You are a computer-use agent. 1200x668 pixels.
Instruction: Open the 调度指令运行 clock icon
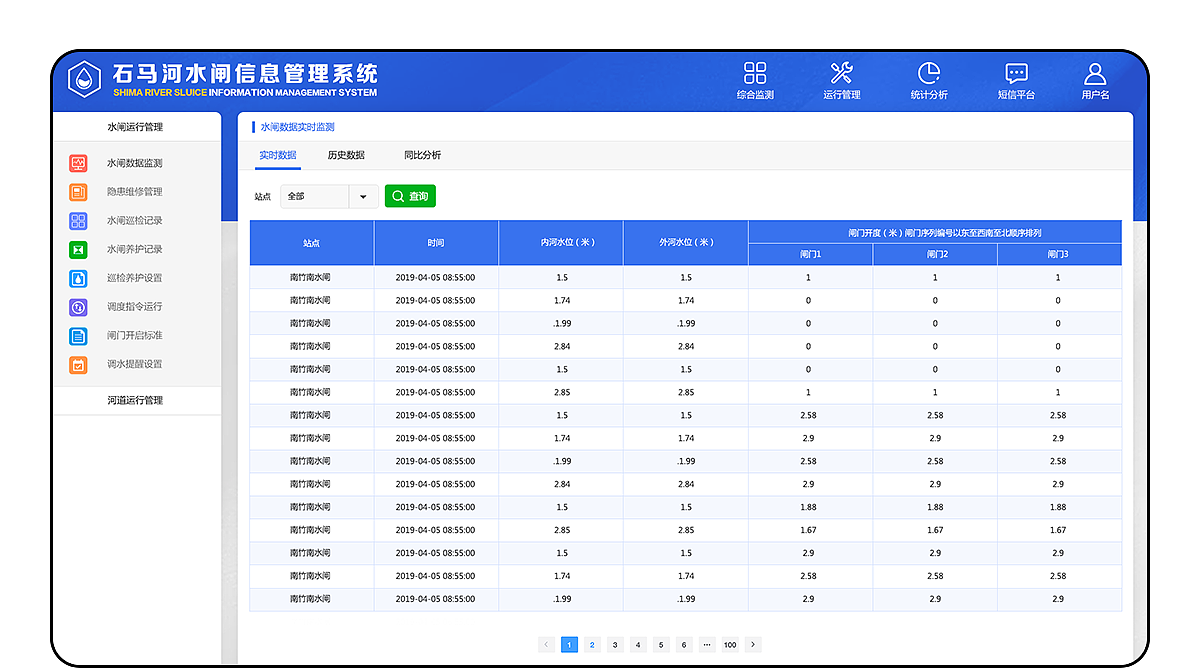(78, 307)
